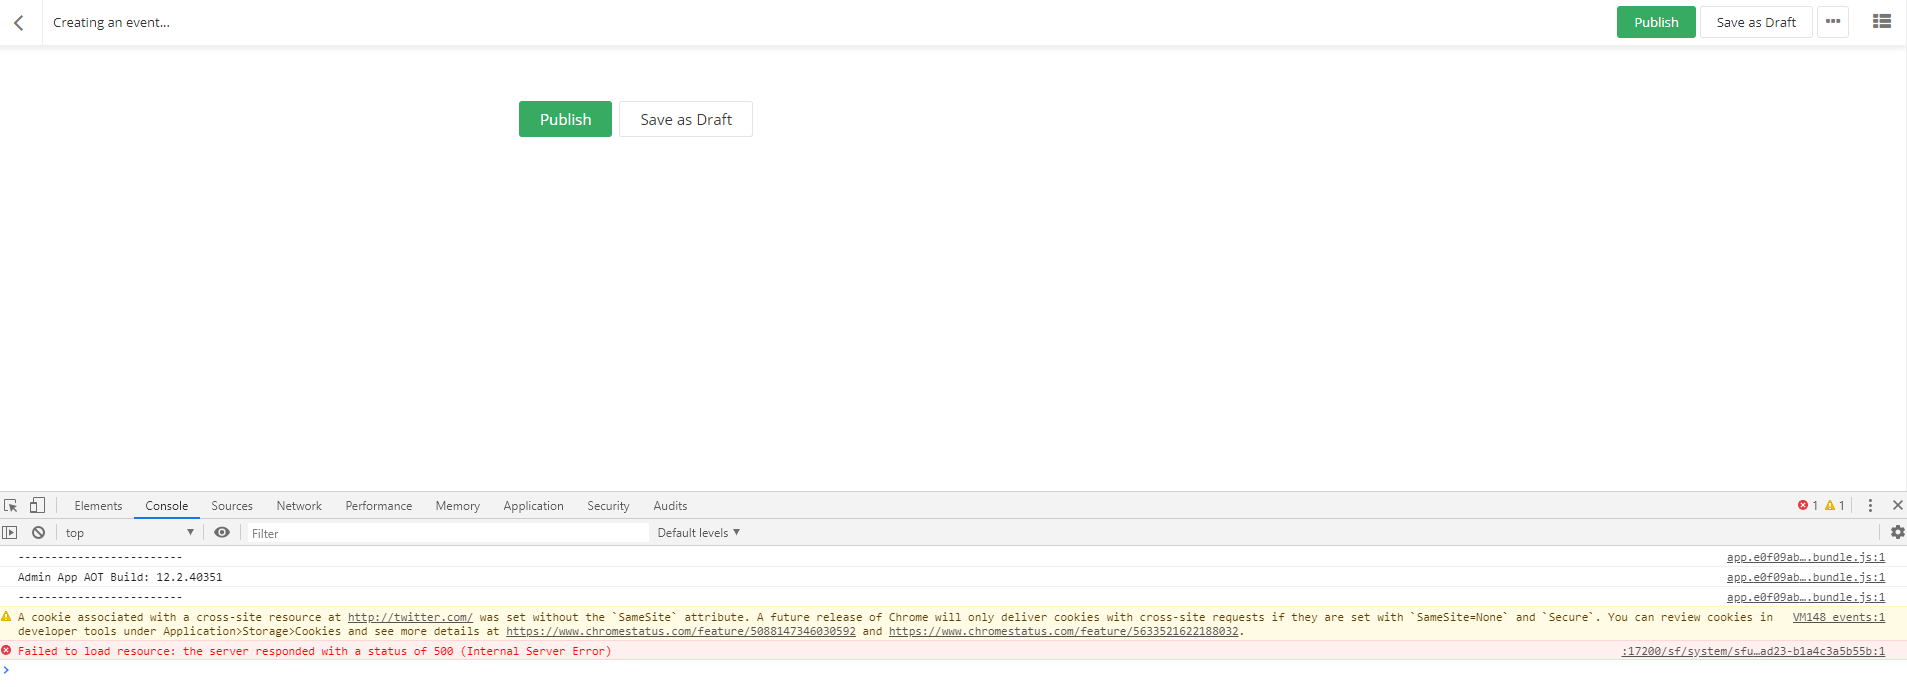
Task: Open the Performance tab
Action: click(379, 506)
